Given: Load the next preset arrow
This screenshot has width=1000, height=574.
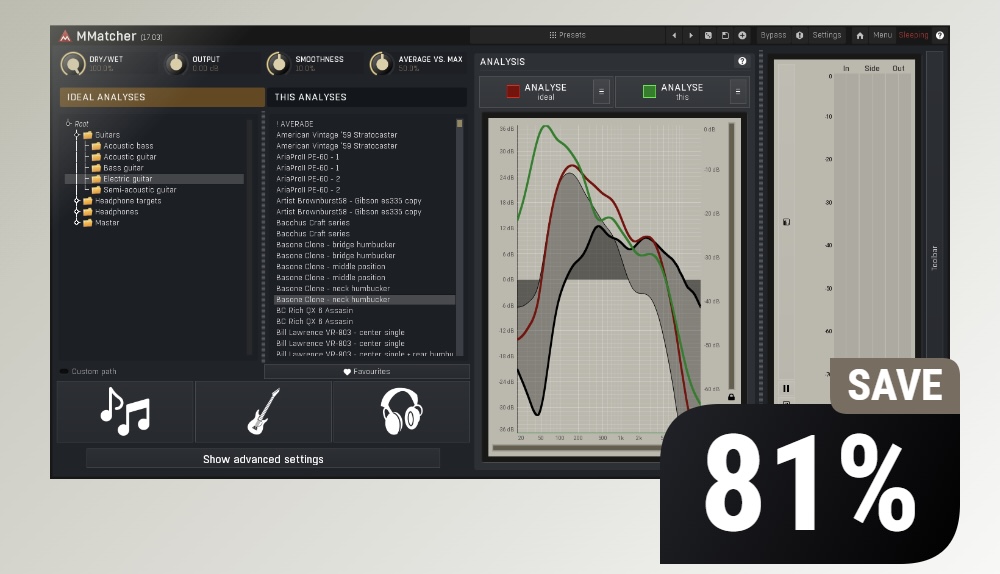Looking at the screenshot, I should [691, 36].
